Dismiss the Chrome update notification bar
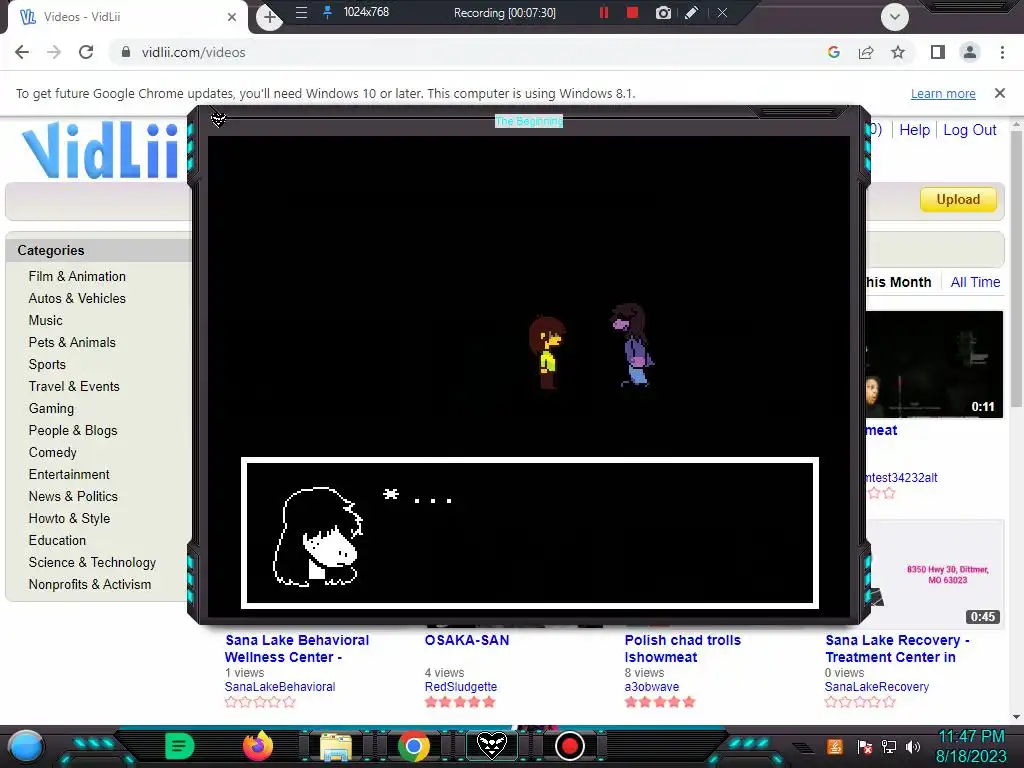1024x768 pixels. coord(1000,93)
